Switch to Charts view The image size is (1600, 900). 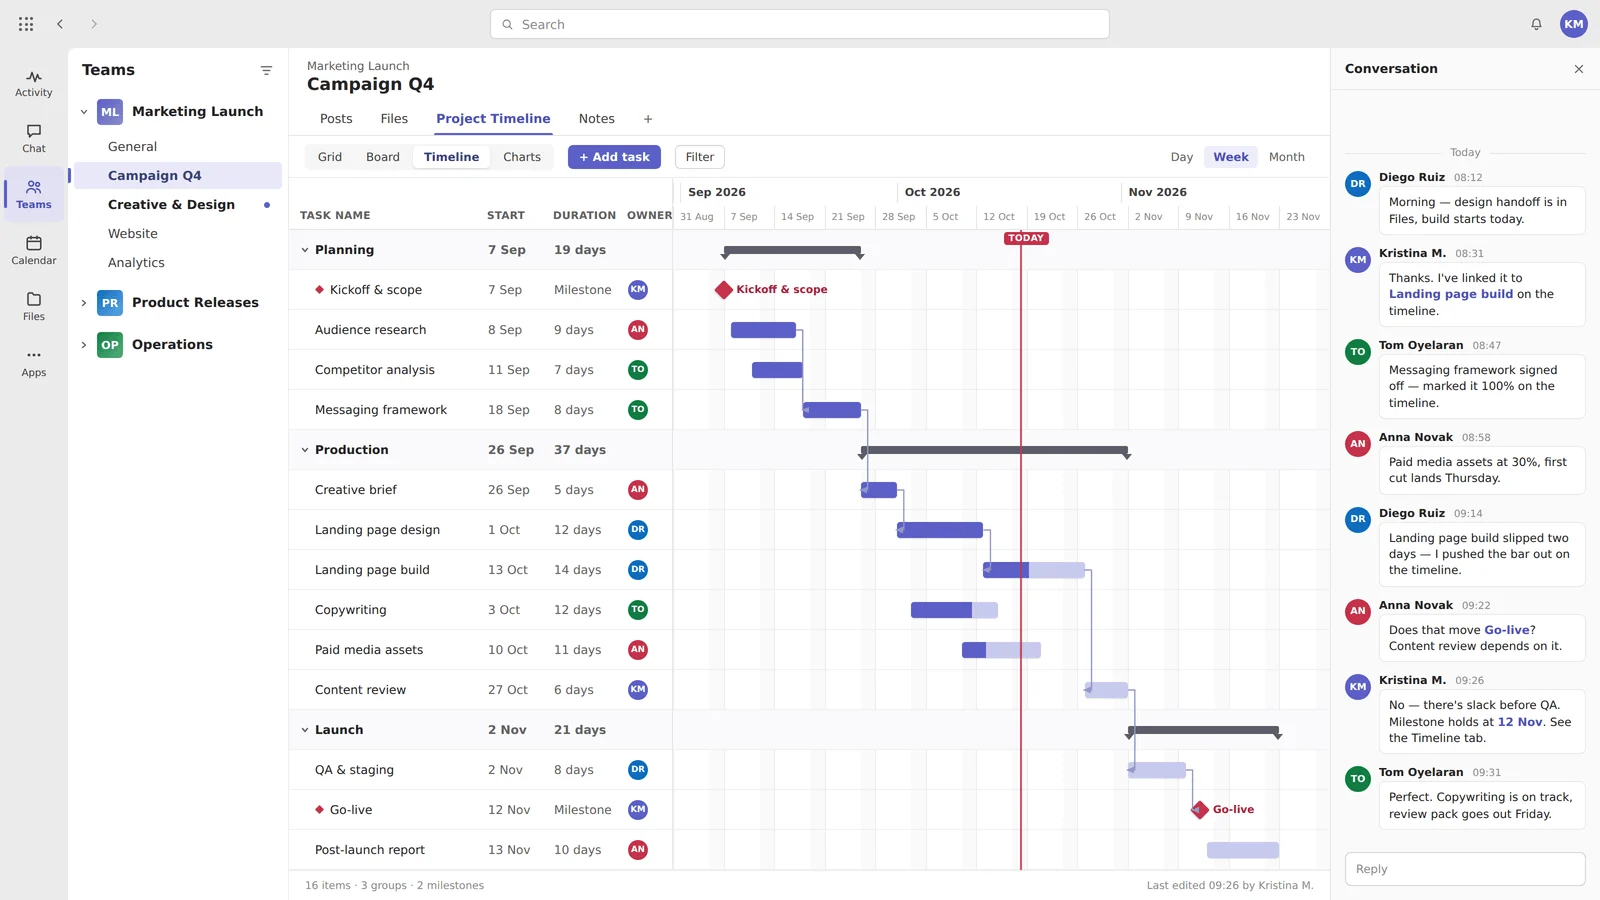tap(522, 157)
